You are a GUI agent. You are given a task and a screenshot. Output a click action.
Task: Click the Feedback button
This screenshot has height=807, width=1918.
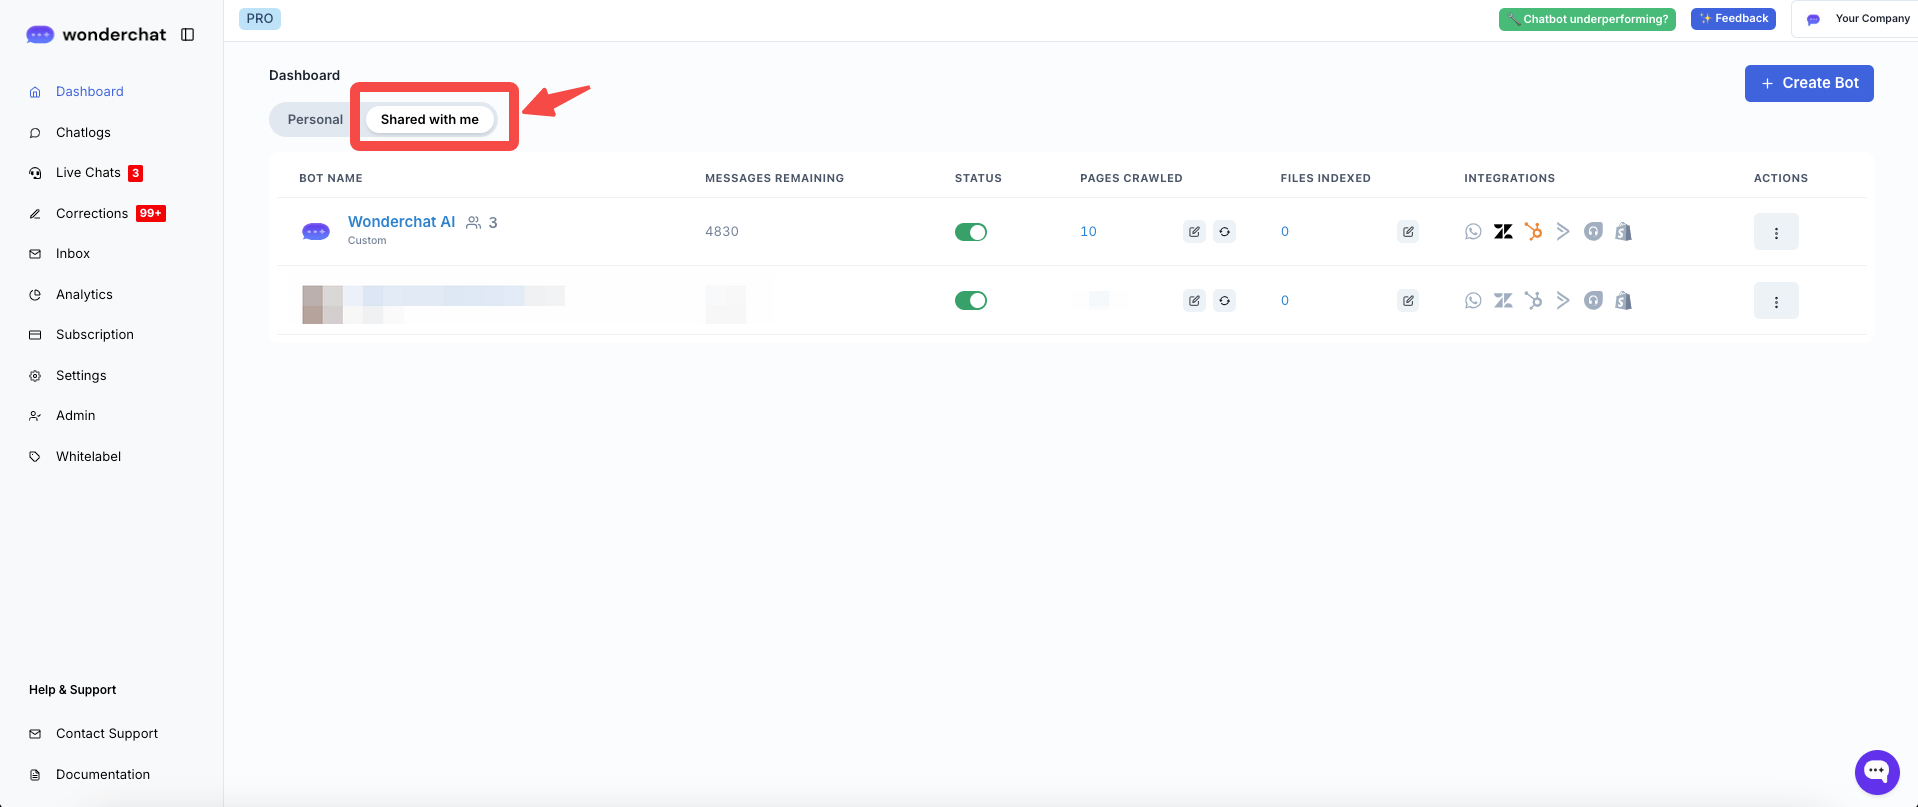click(x=1732, y=19)
